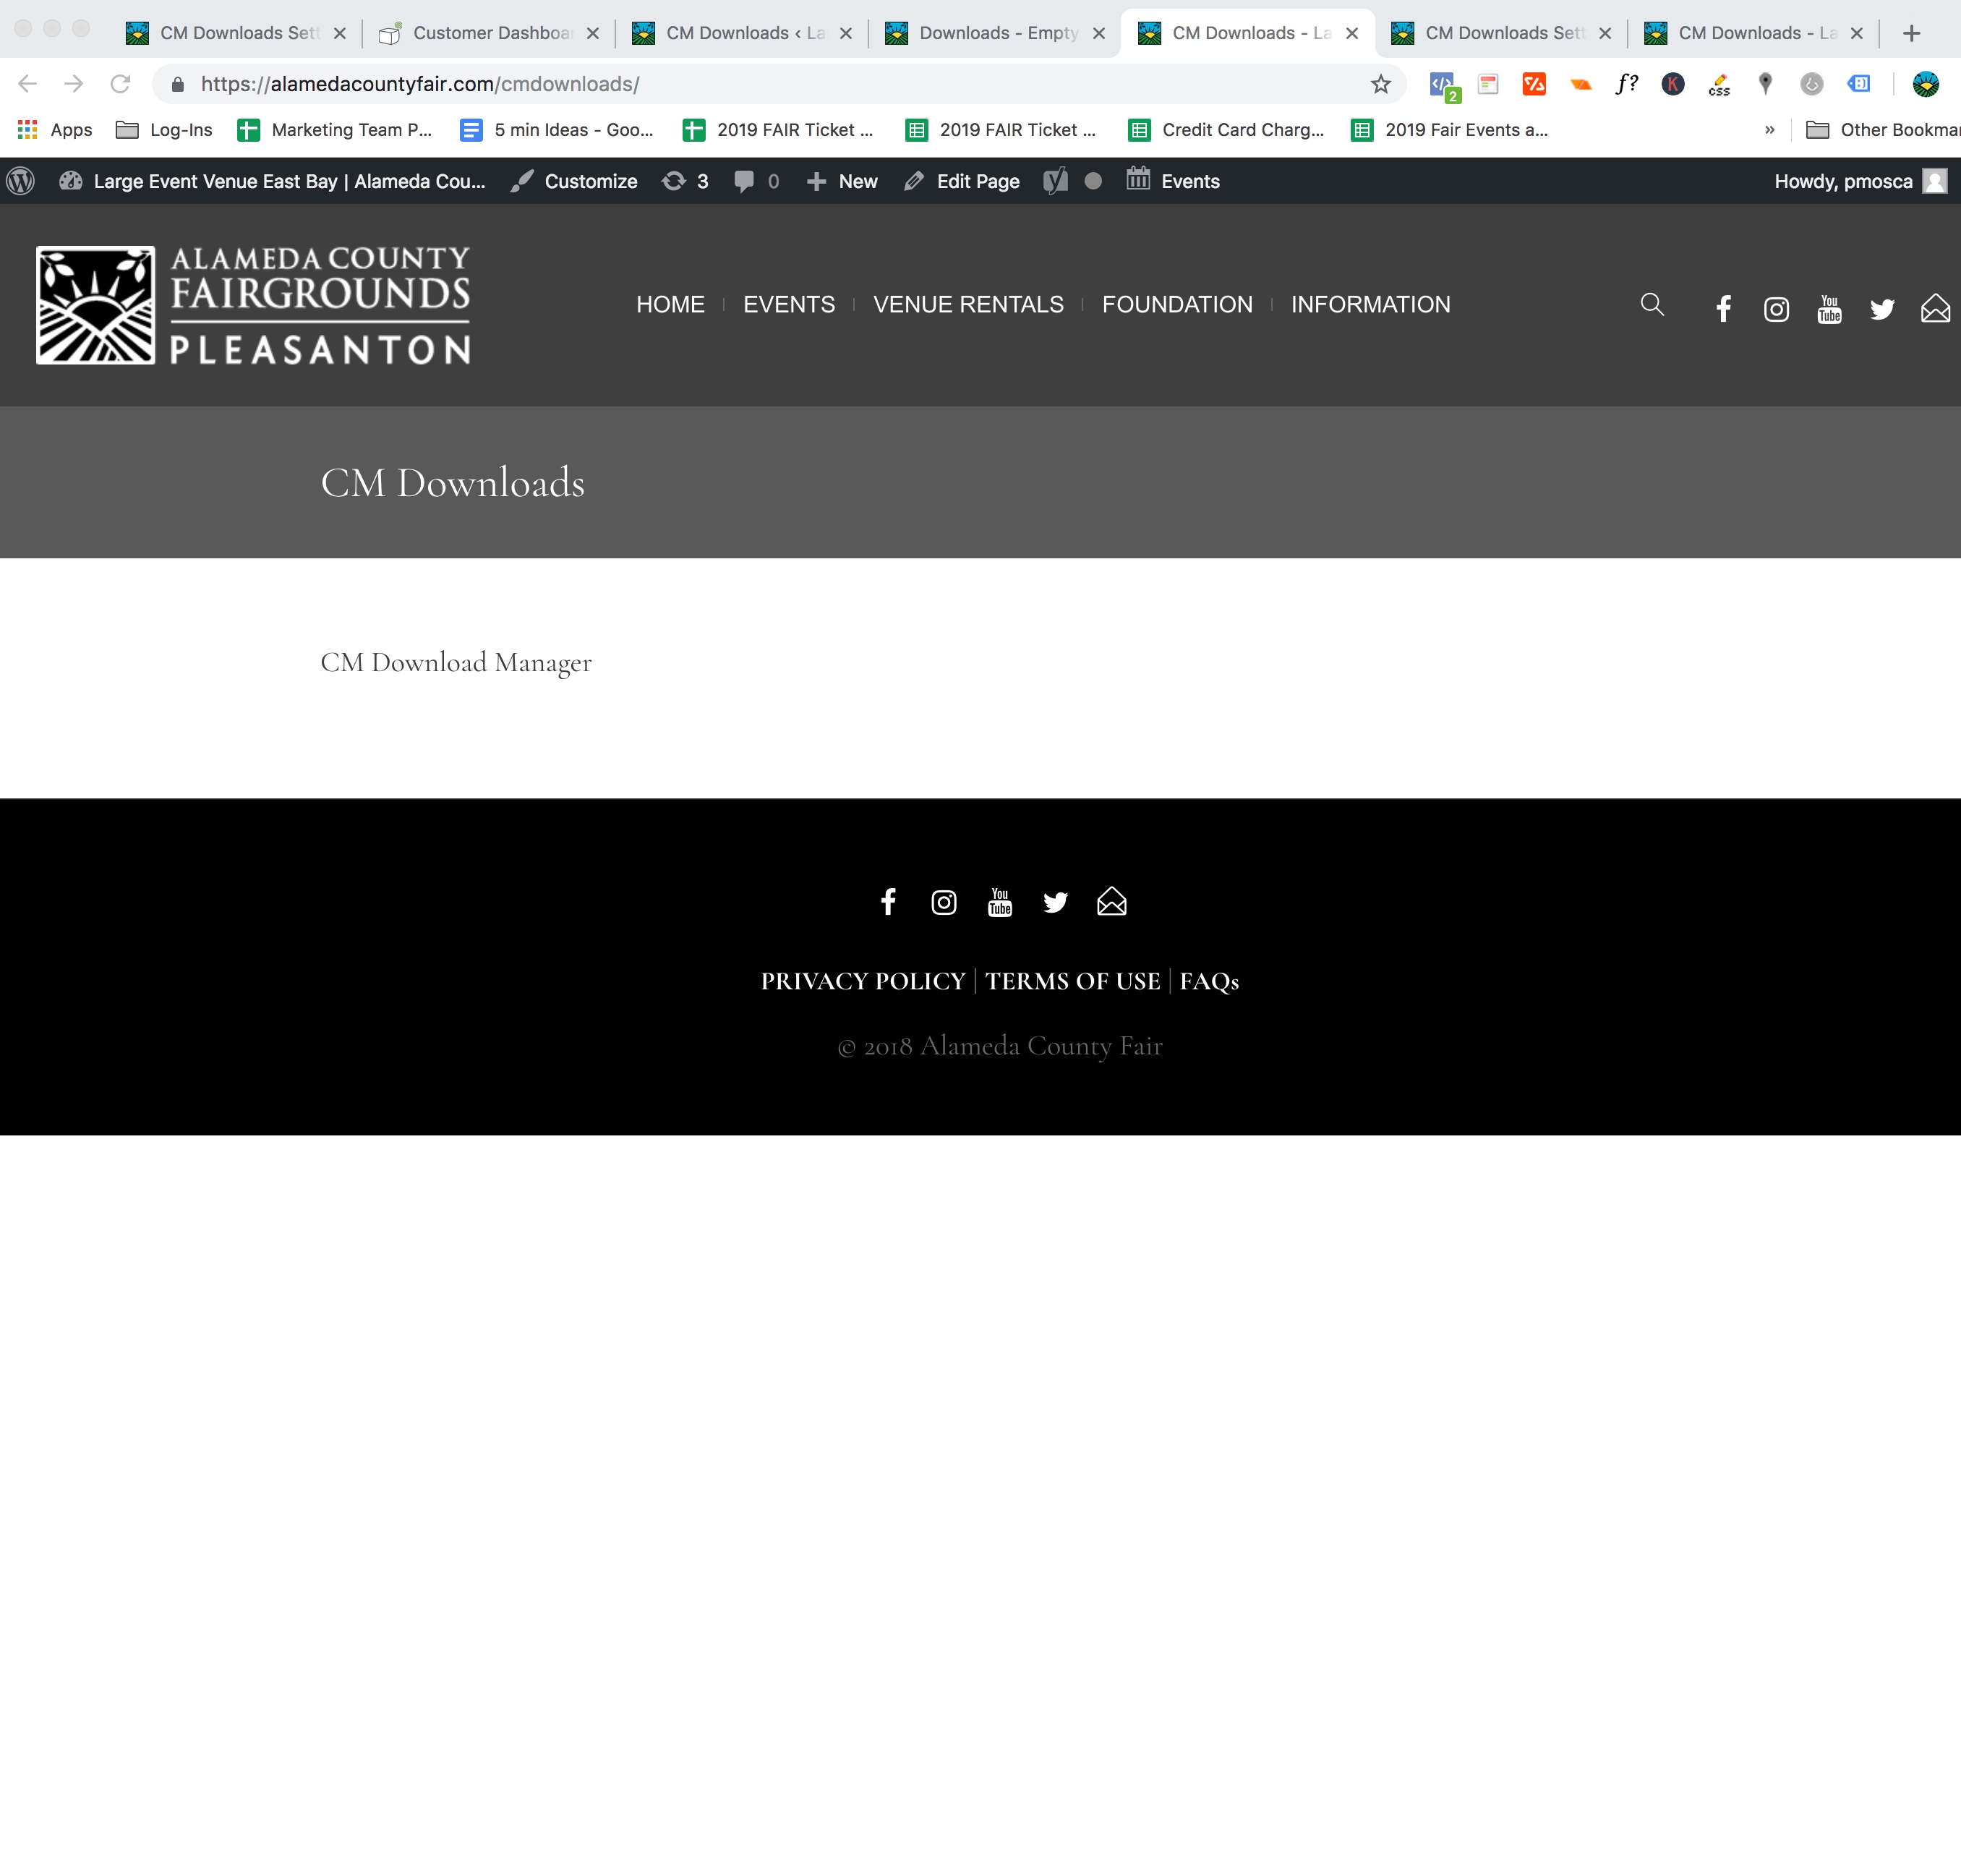Open the Log-Ins bookmark folder

pos(164,130)
